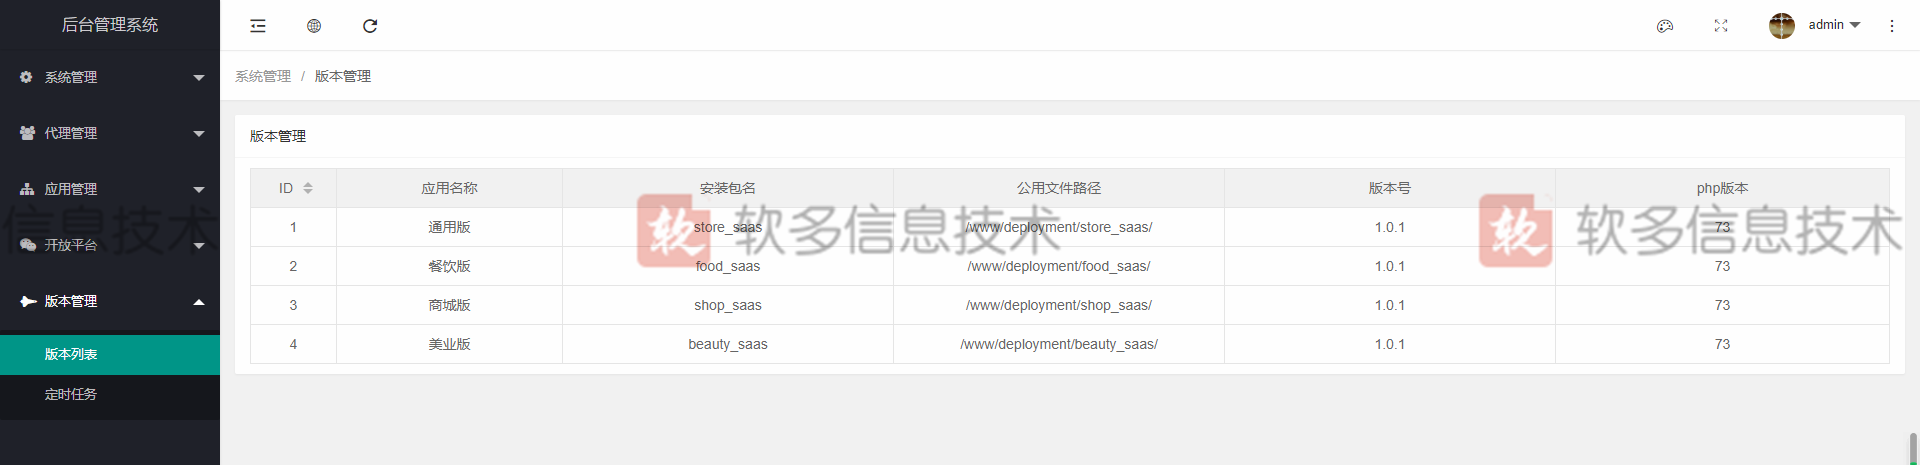Expand the 应用管理 sidebar menu
Image resolution: width=1920 pixels, height=465 pixels.
click(x=110, y=189)
